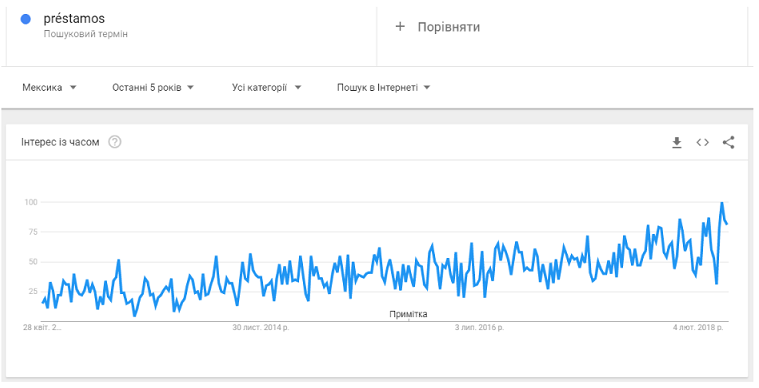Expand the Пошук в Інтернеті search type
759x388 pixels.
[x=383, y=88]
